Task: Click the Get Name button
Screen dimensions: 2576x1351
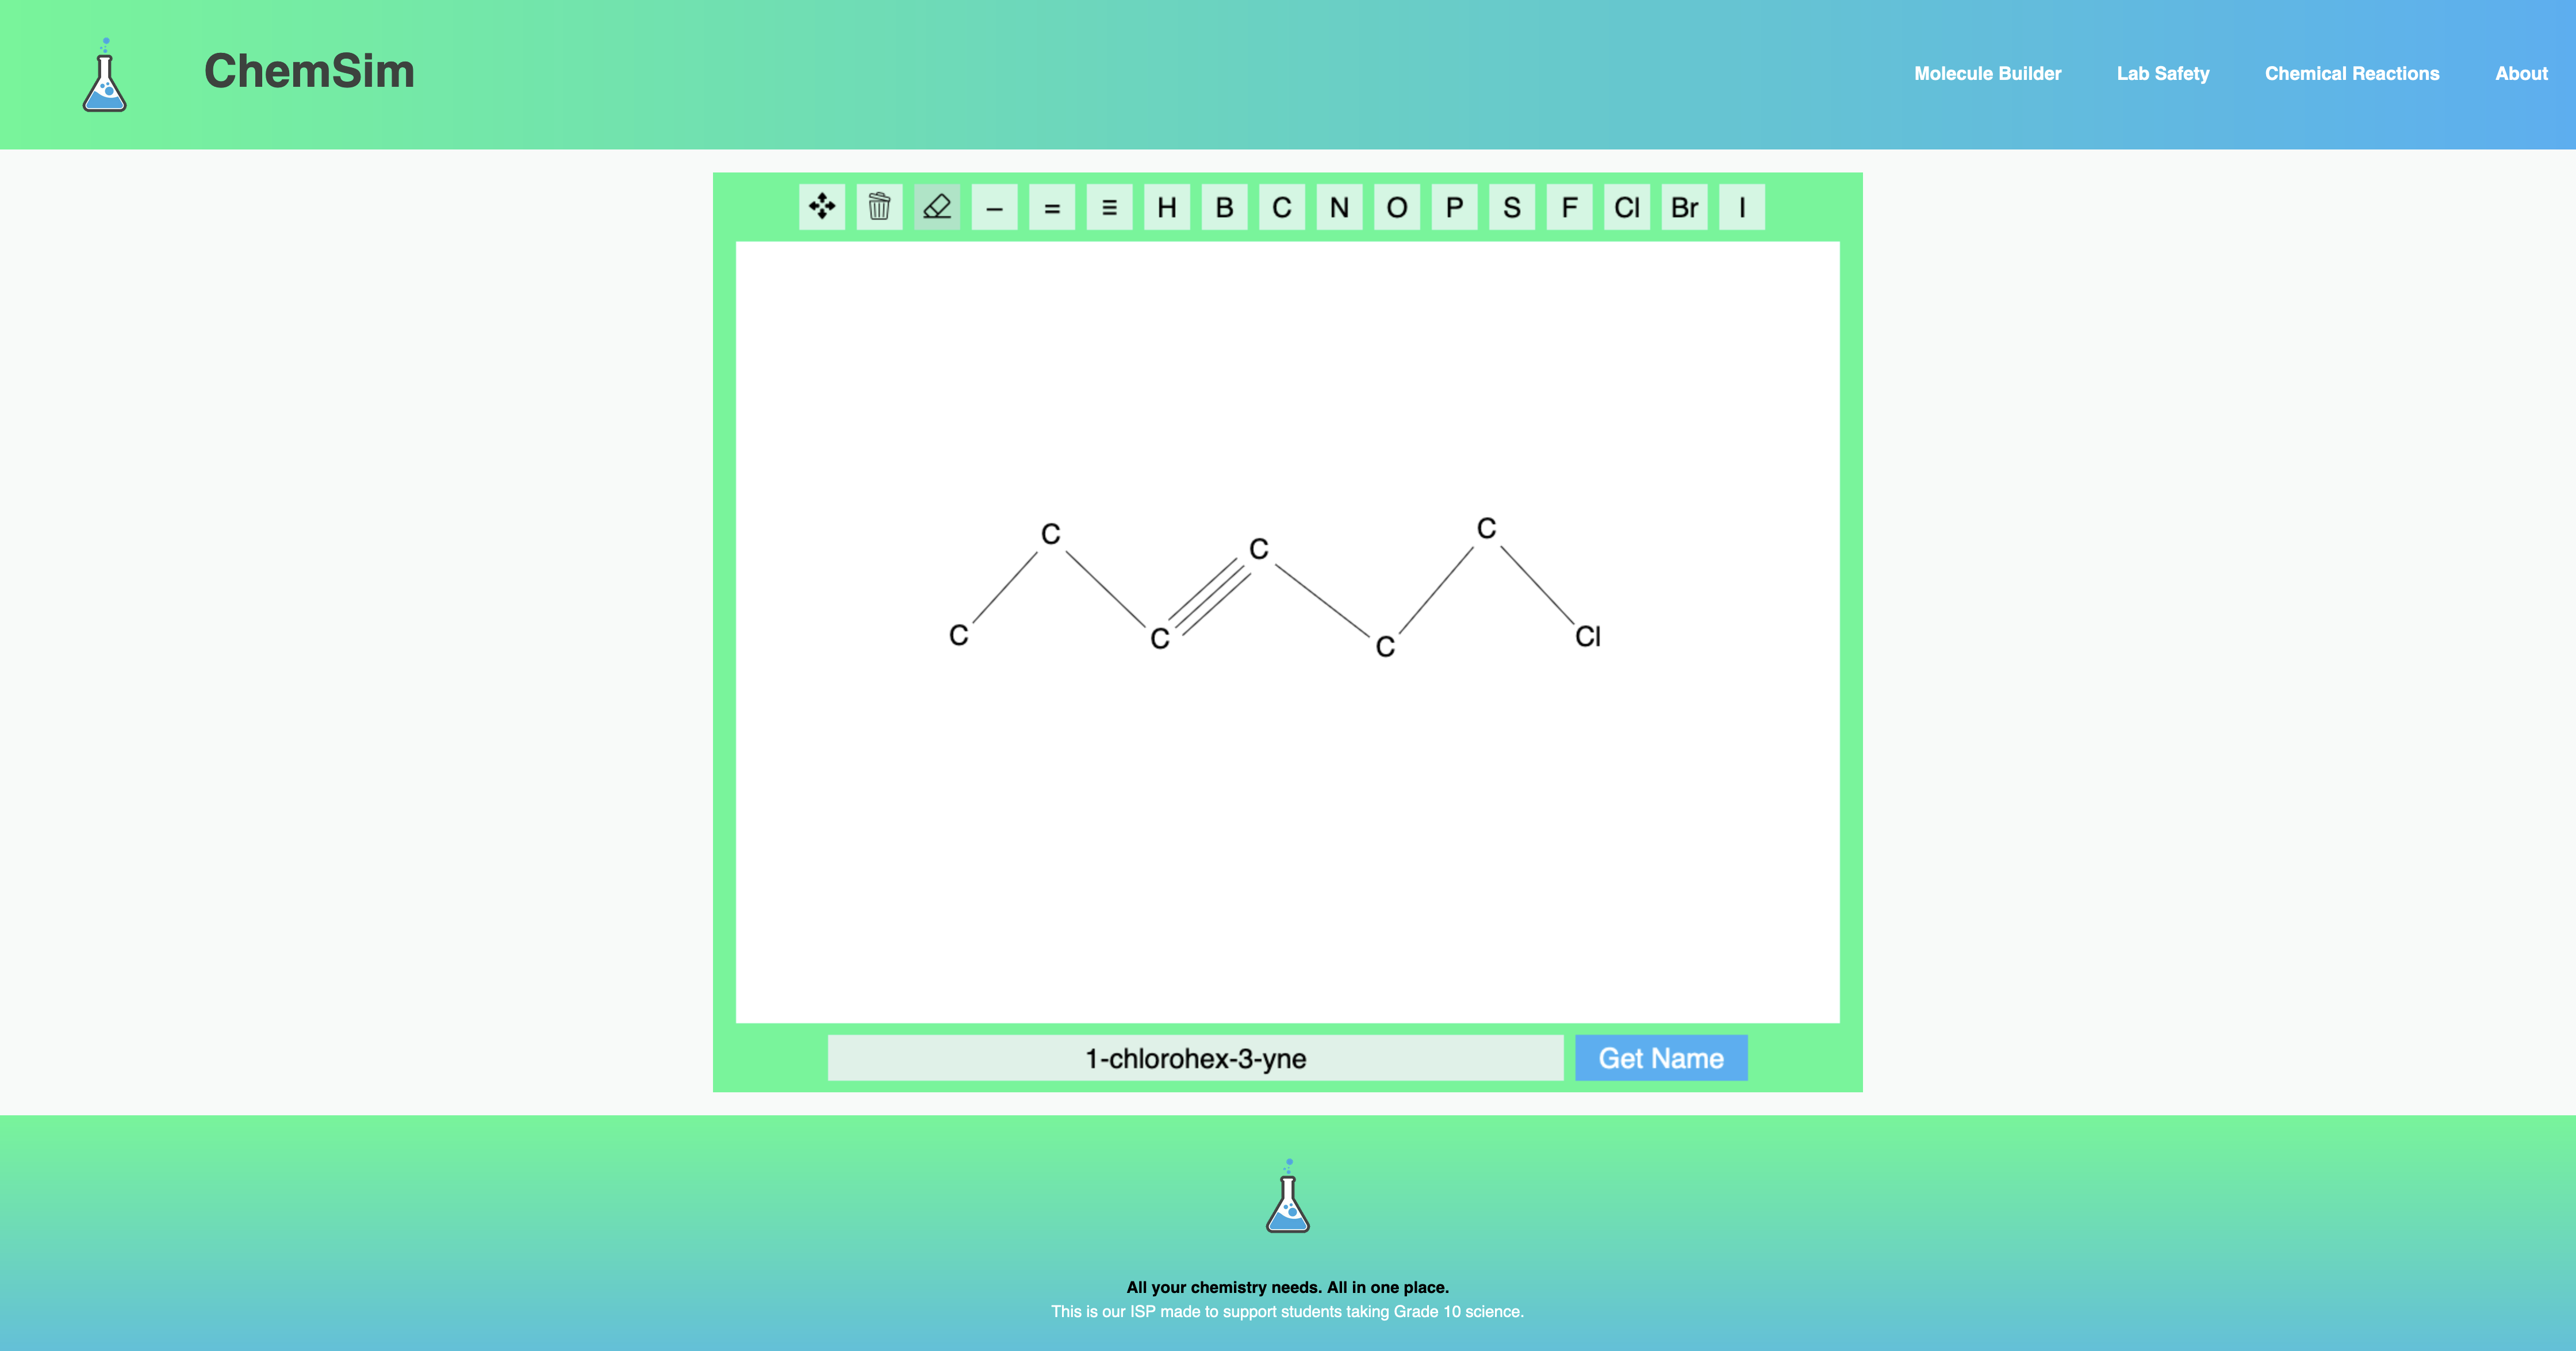Action: point(1660,1057)
